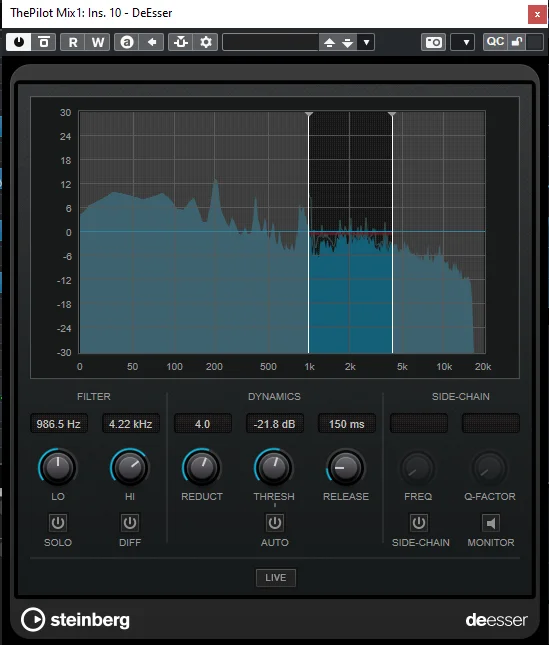Screen dimensions: 549x645
Task: Click the side-chain frequency value field
Action: 419,424
